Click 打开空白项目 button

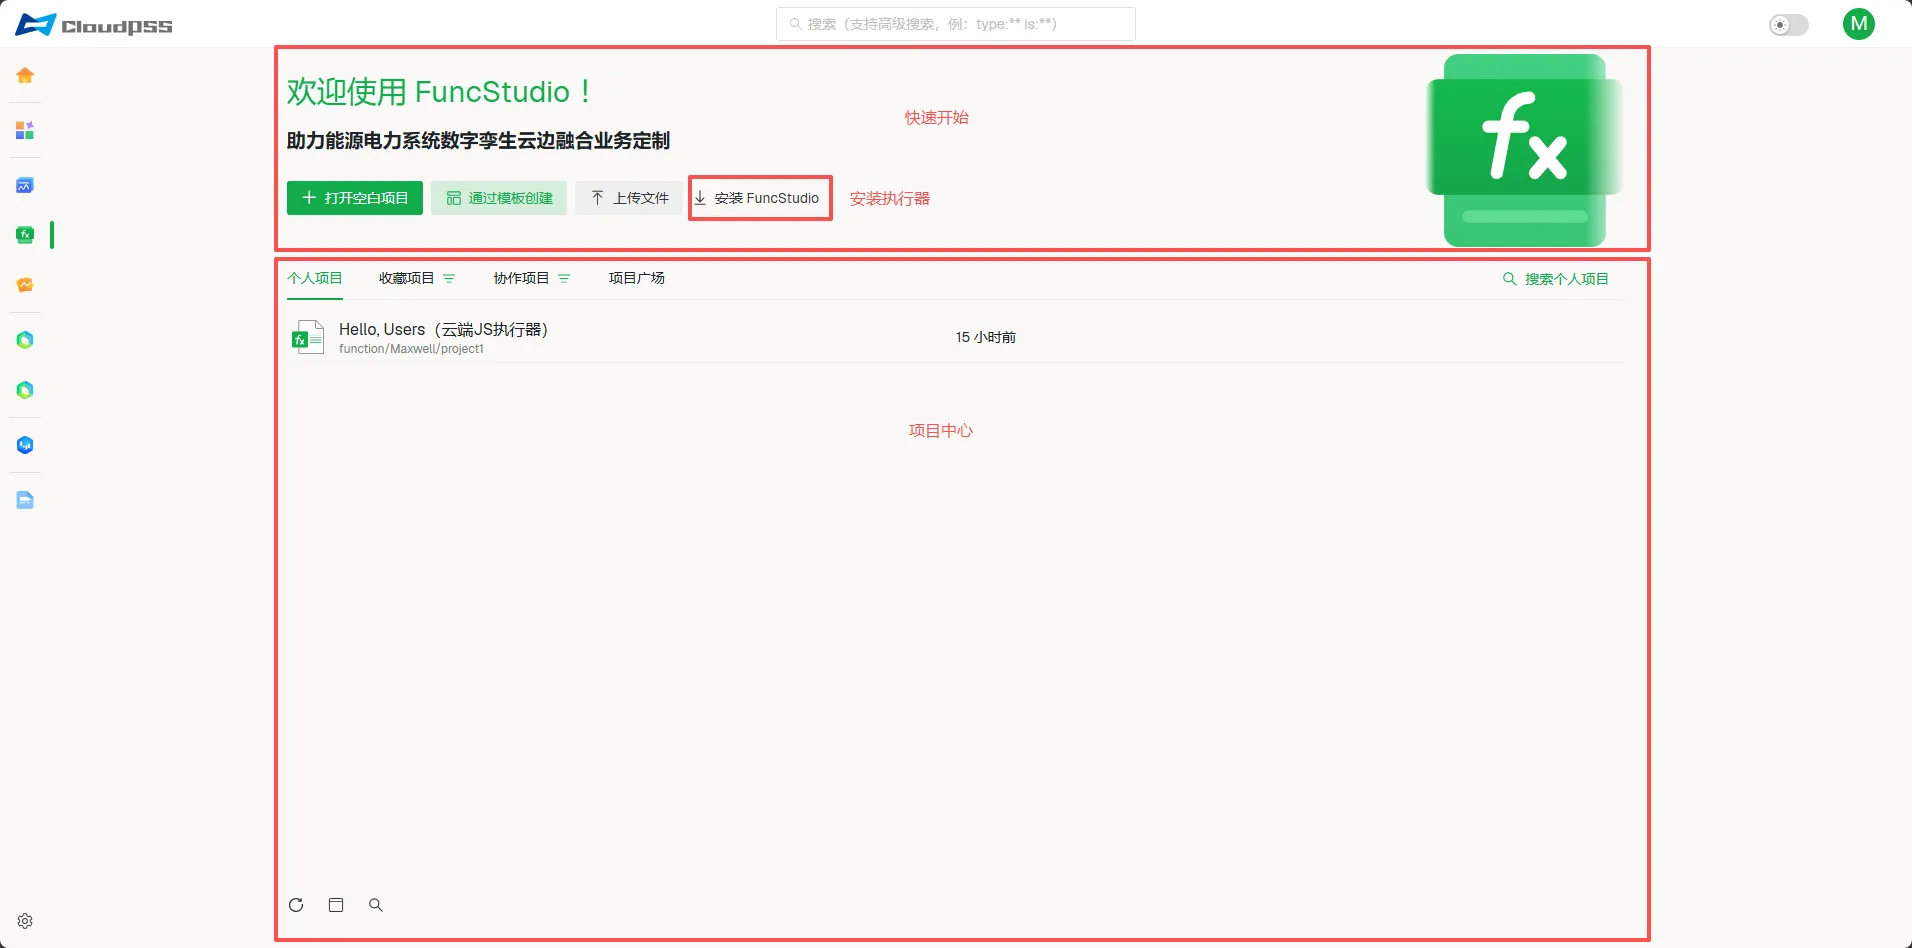355,198
